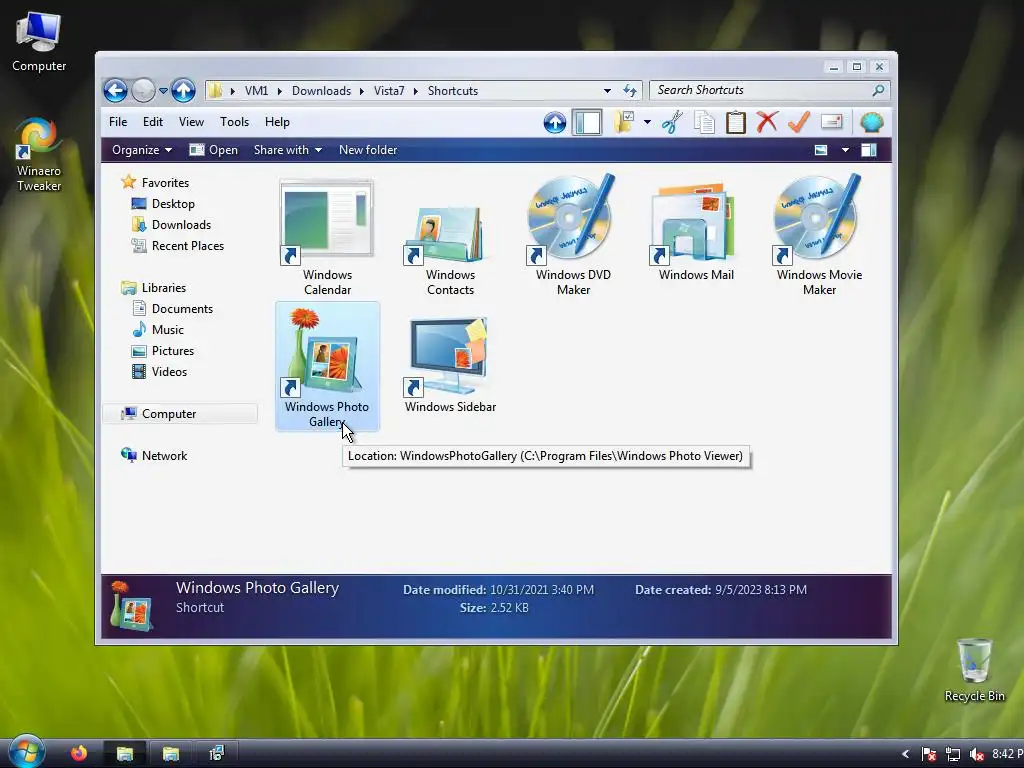The height and width of the screenshot is (768, 1024).
Task: Click the Email envelope toolbar icon
Action: pyautogui.click(x=831, y=122)
